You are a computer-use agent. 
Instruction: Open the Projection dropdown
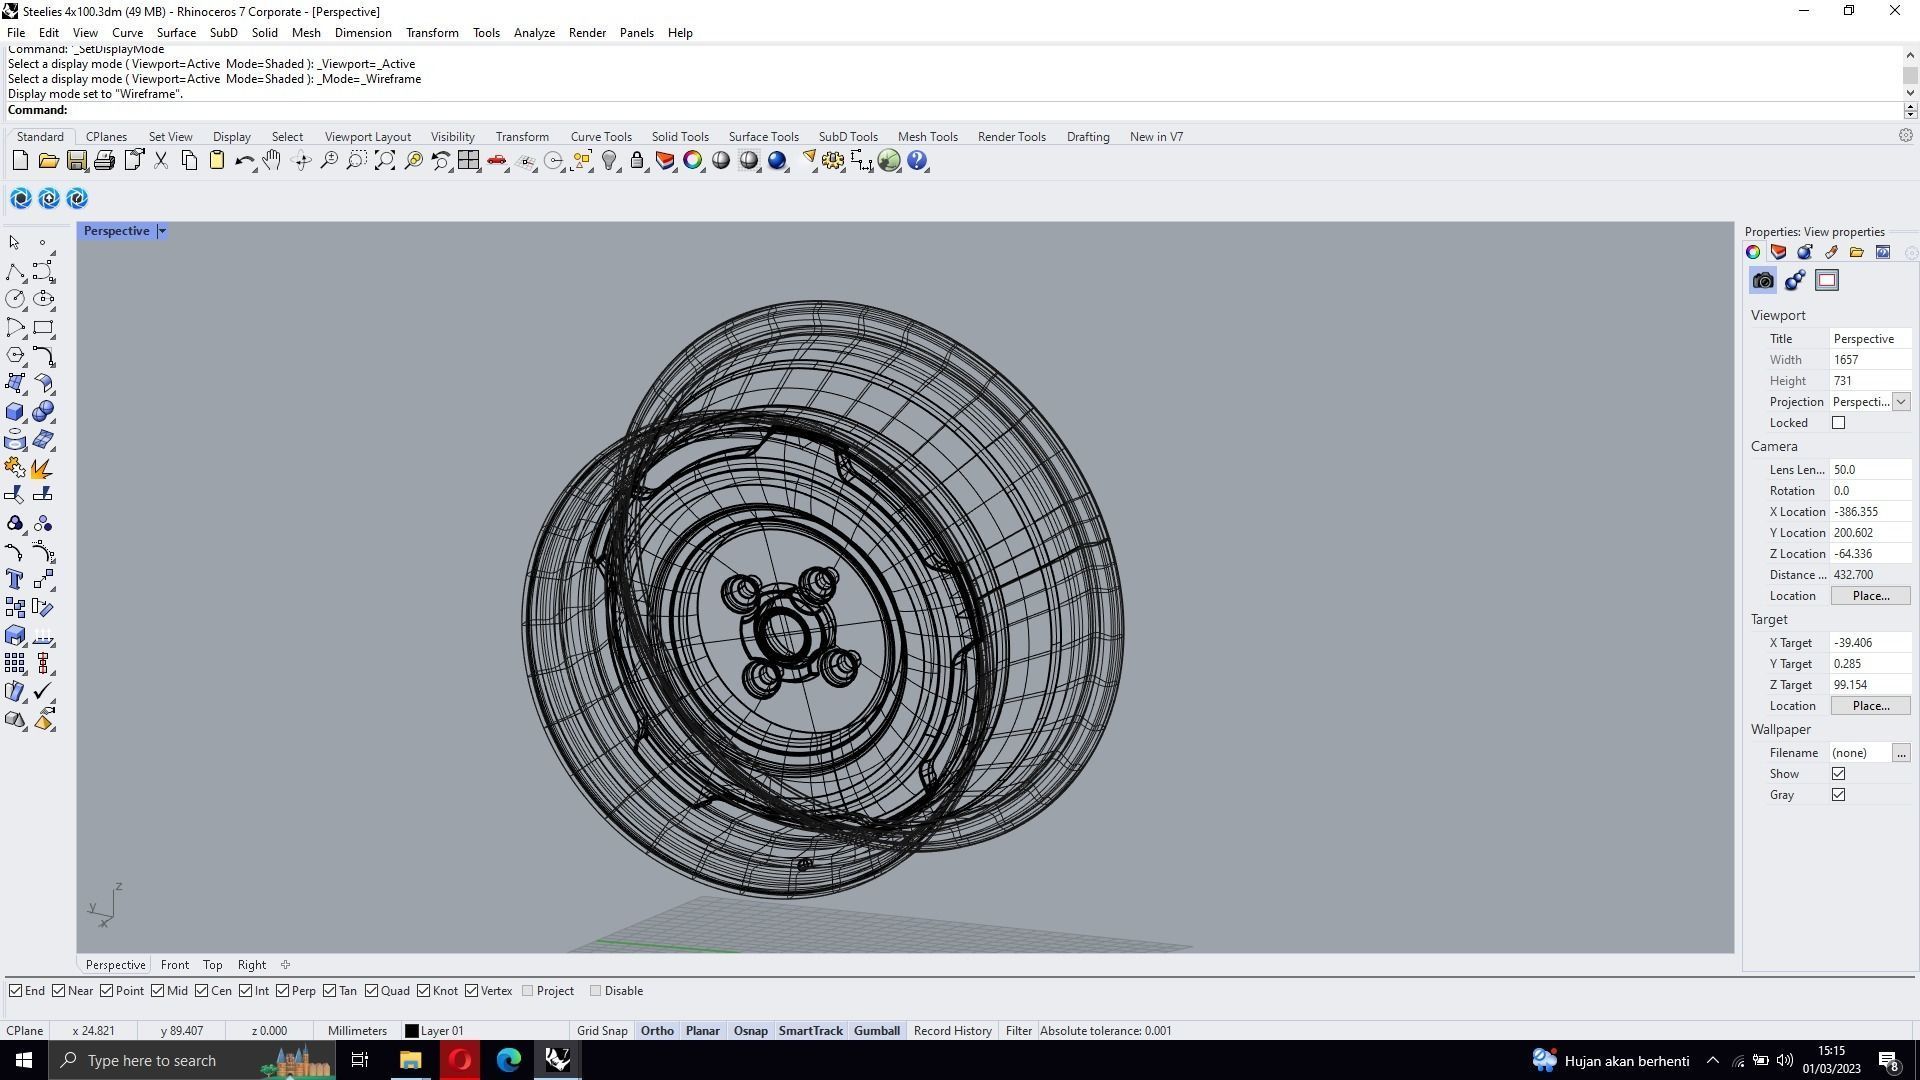(1901, 402)
